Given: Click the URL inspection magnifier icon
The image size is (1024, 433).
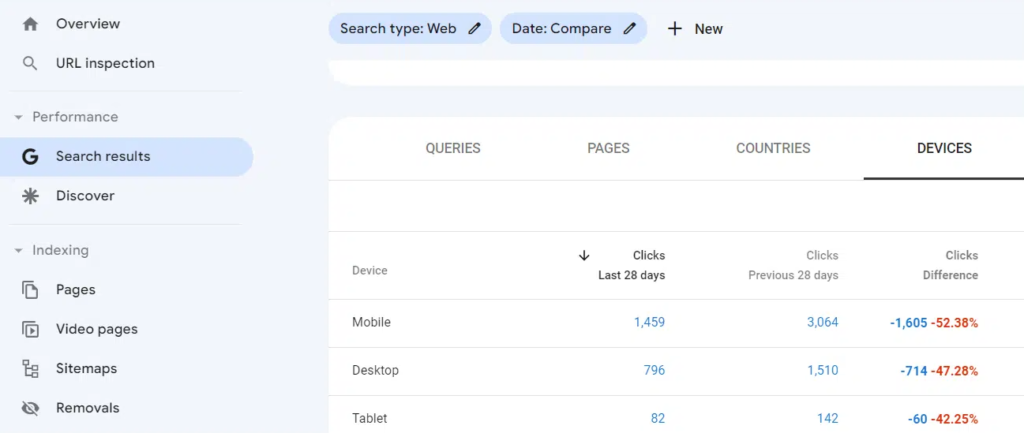Looking at the screenshot, I should coord(30,63).
